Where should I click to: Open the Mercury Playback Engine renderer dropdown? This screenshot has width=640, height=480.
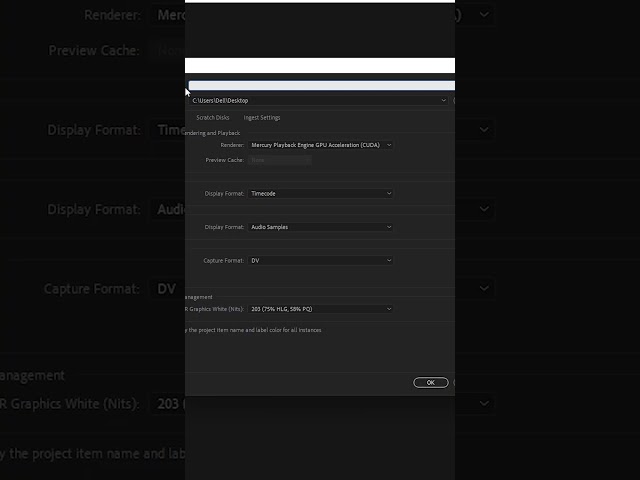click(x=315, y=145)
